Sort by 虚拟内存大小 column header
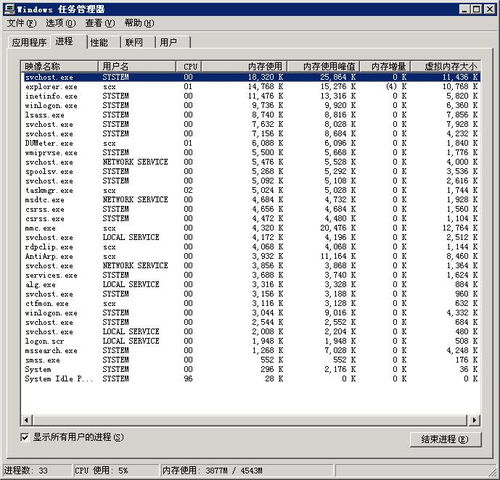500x480 pixels. pos(445,66)
